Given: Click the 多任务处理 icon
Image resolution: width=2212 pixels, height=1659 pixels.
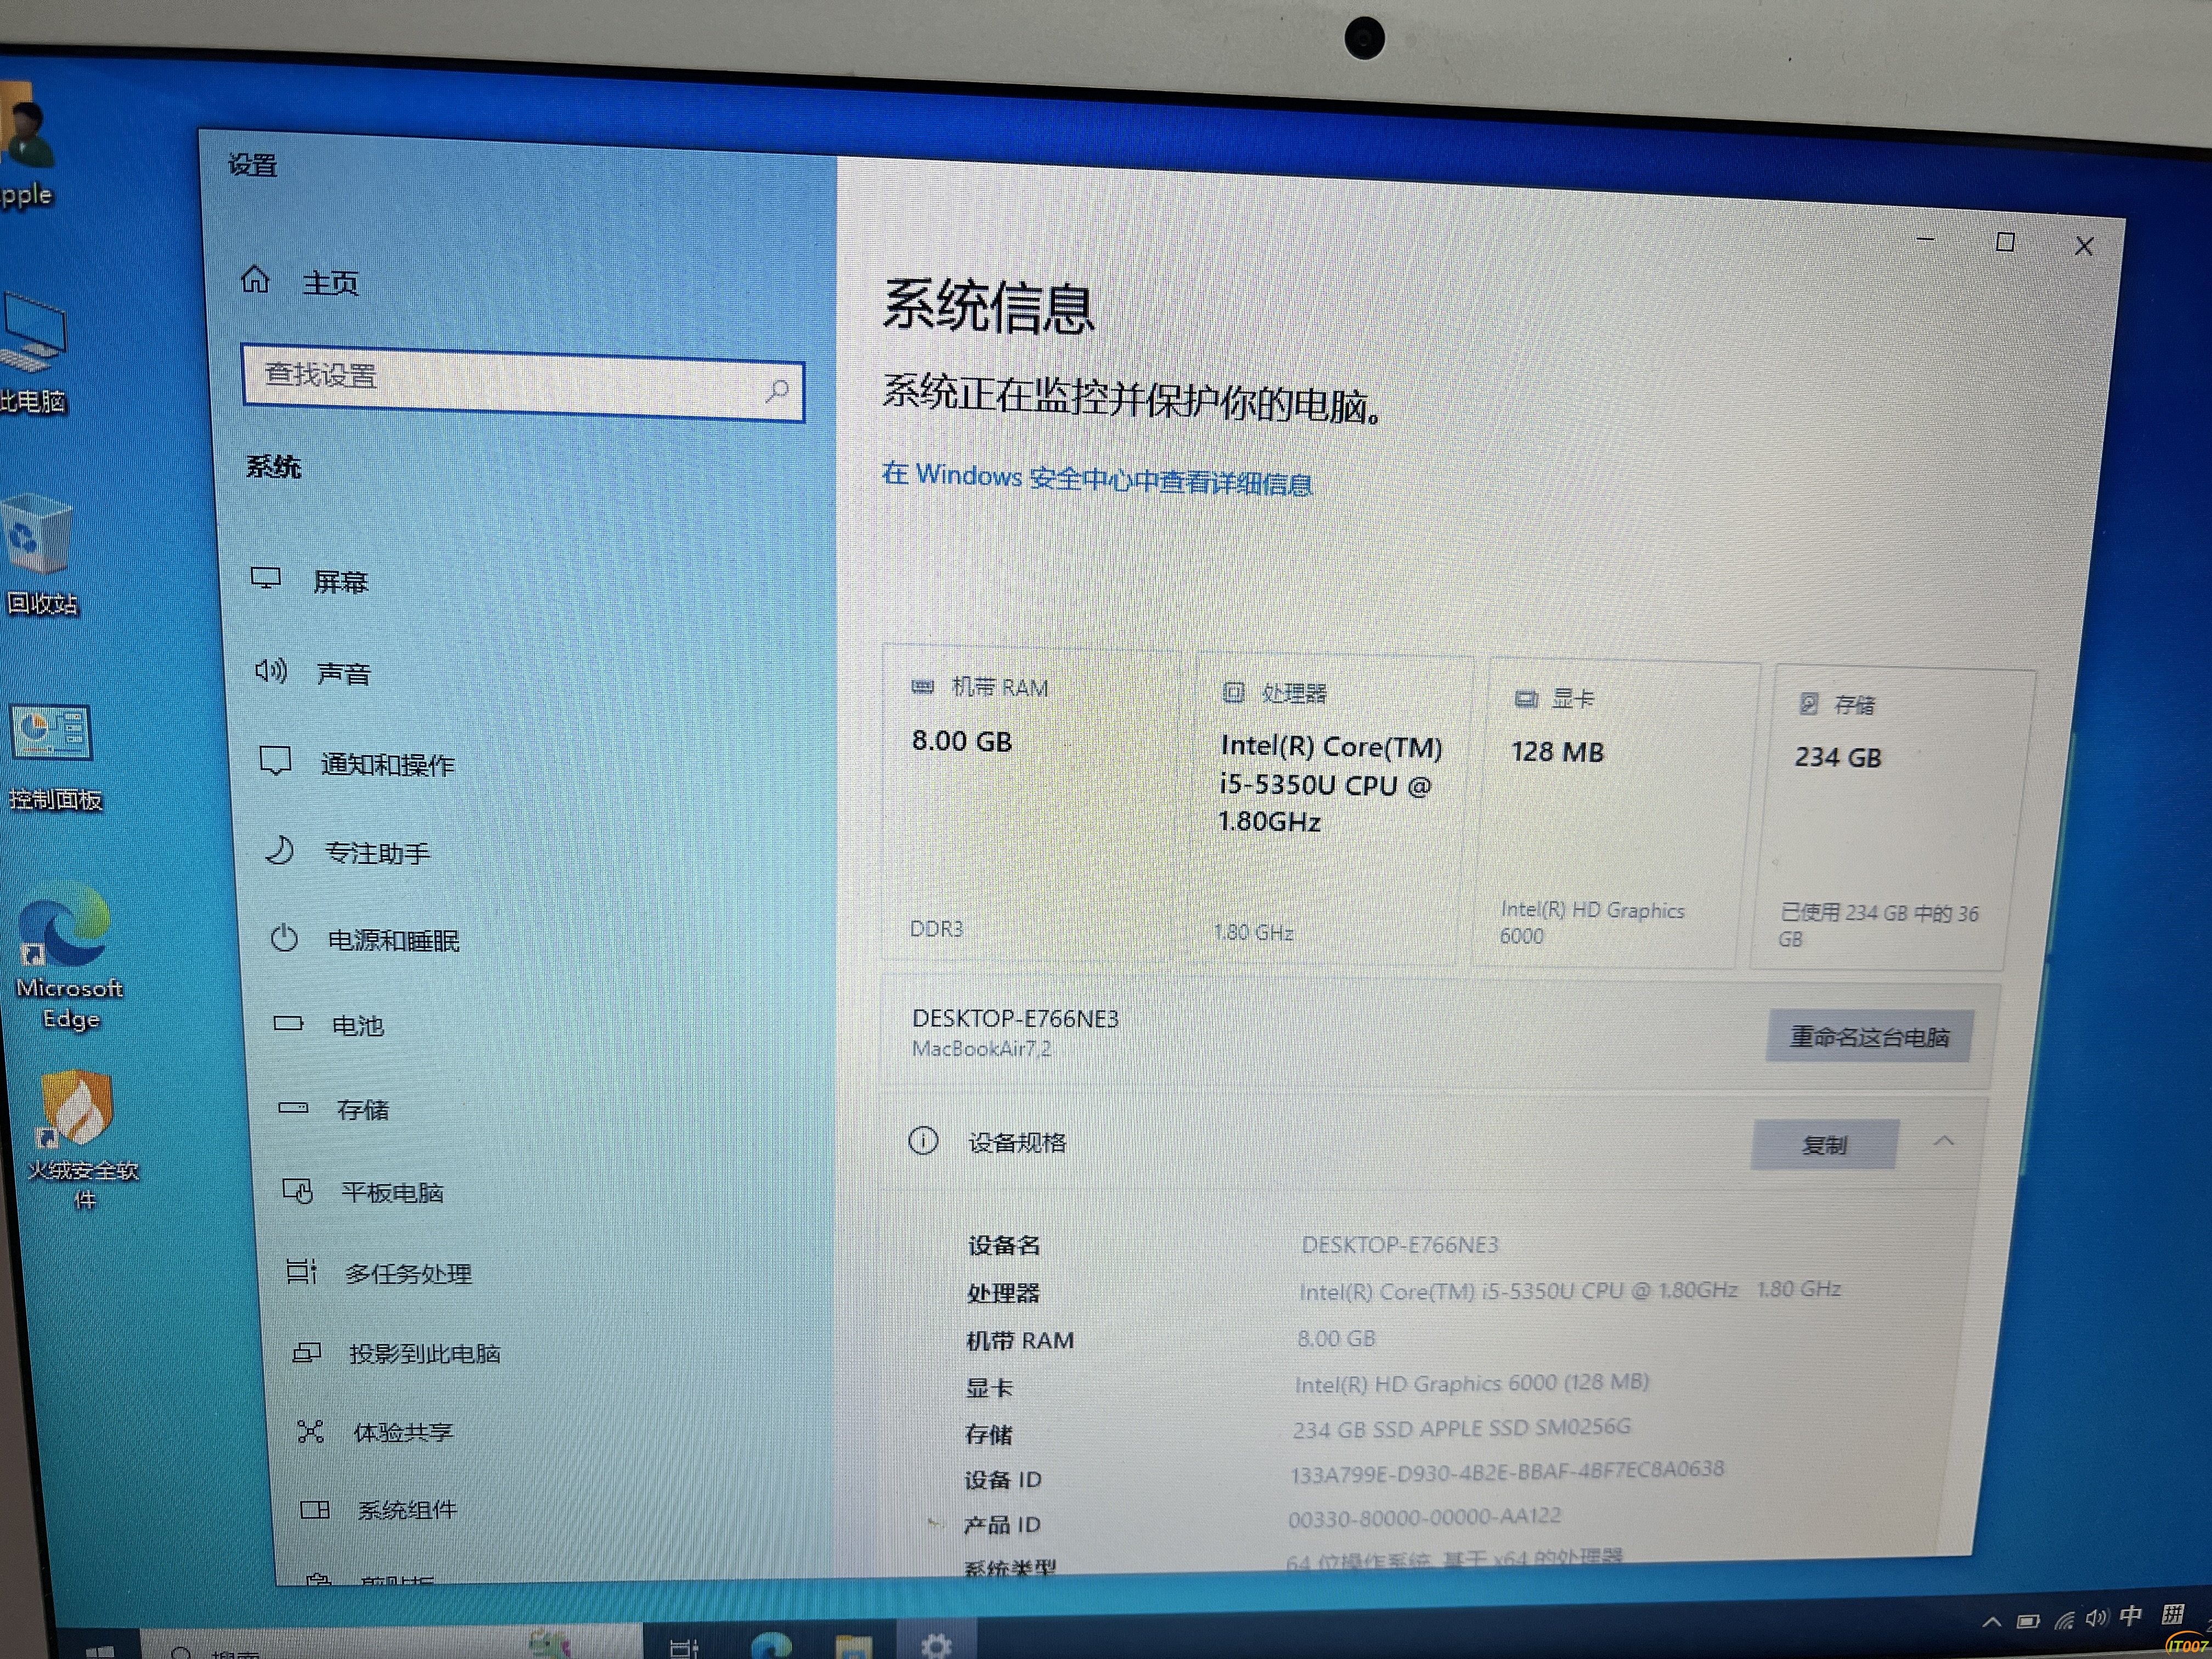Looking at the screenshot, I should 301,1271.
